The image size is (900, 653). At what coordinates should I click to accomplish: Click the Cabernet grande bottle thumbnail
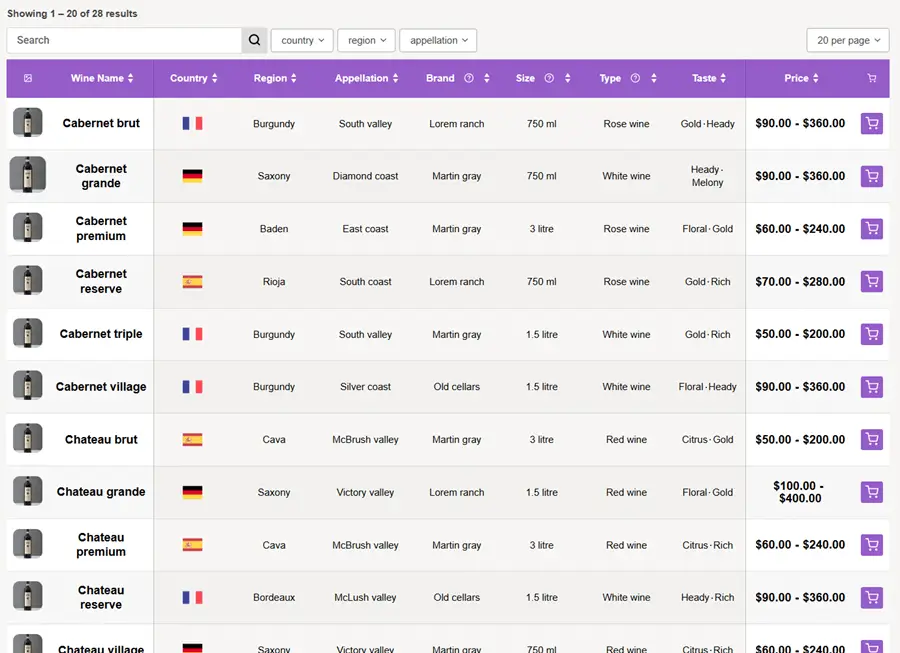27,175
